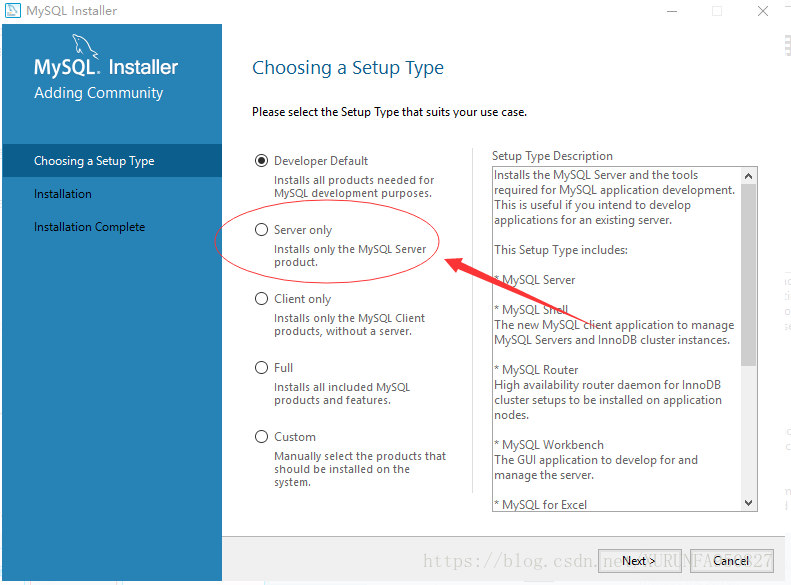Click 'Installs only the MySQL Client' text
The height and width of the screenshot is (585, 791).
point(350,325)
